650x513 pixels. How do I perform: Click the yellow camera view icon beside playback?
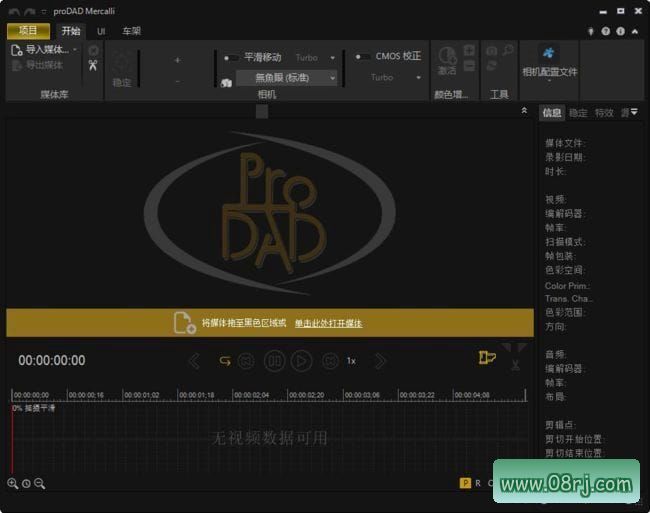pyautogui.click(x=487, y=357)
